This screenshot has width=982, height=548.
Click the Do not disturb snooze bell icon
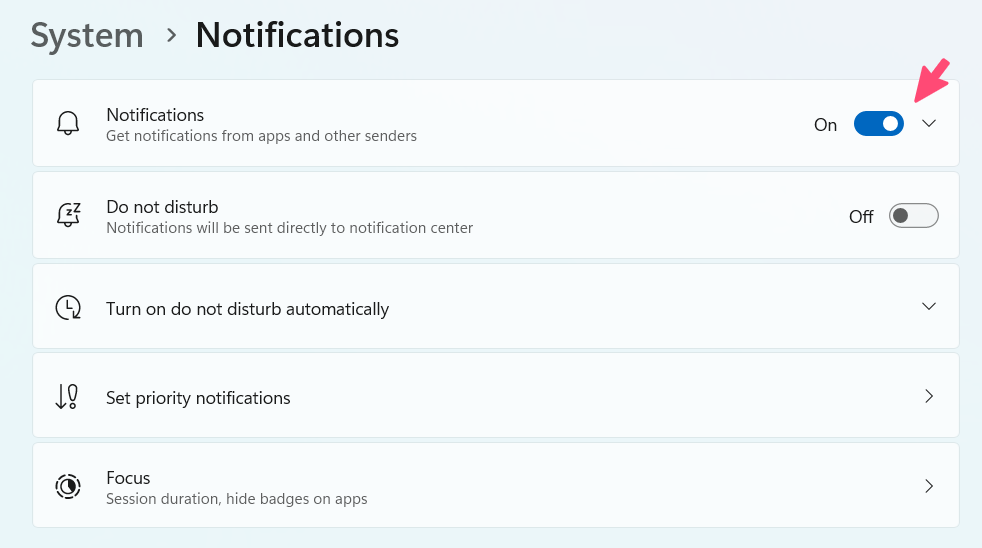coord(68,216)
